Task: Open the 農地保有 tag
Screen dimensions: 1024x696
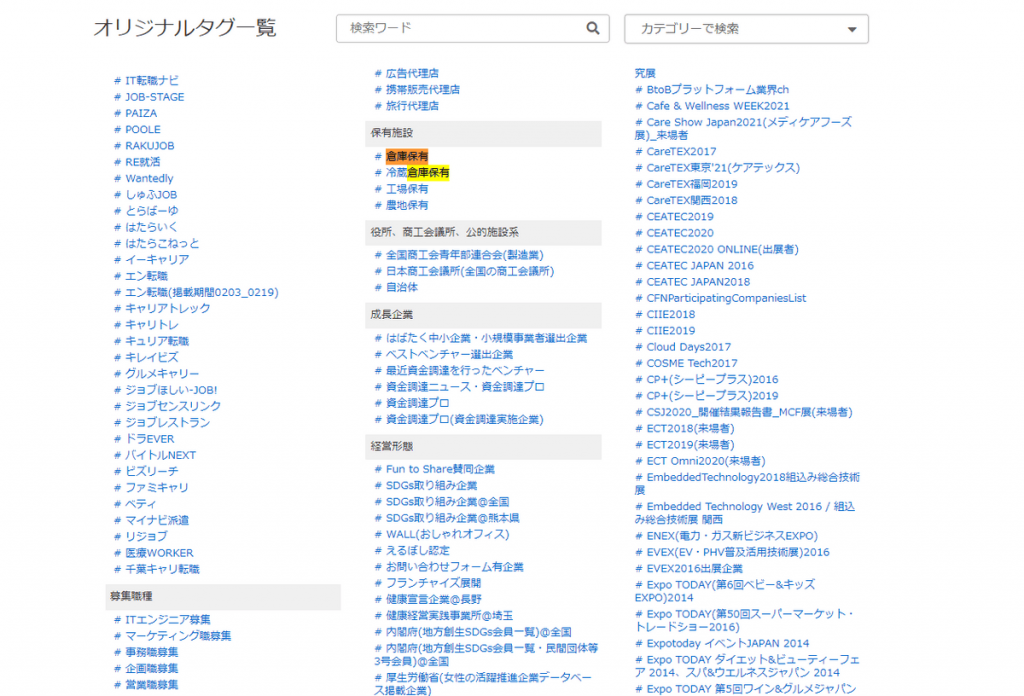Action: point(407,205)
